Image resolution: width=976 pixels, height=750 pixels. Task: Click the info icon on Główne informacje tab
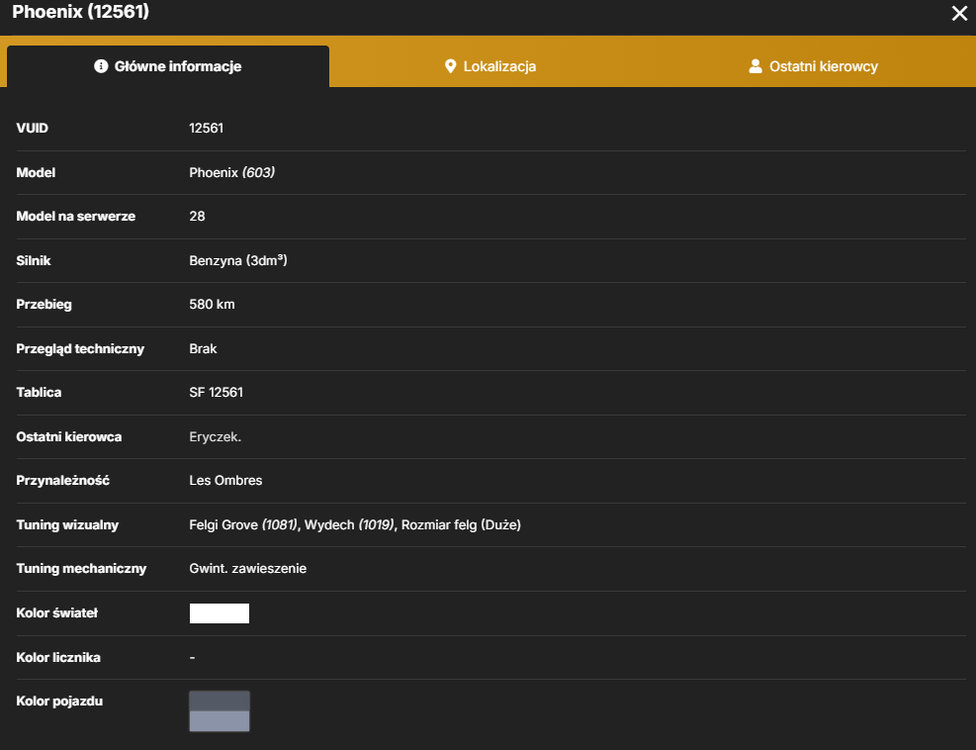pyautogui.click(x=101, y=66)
